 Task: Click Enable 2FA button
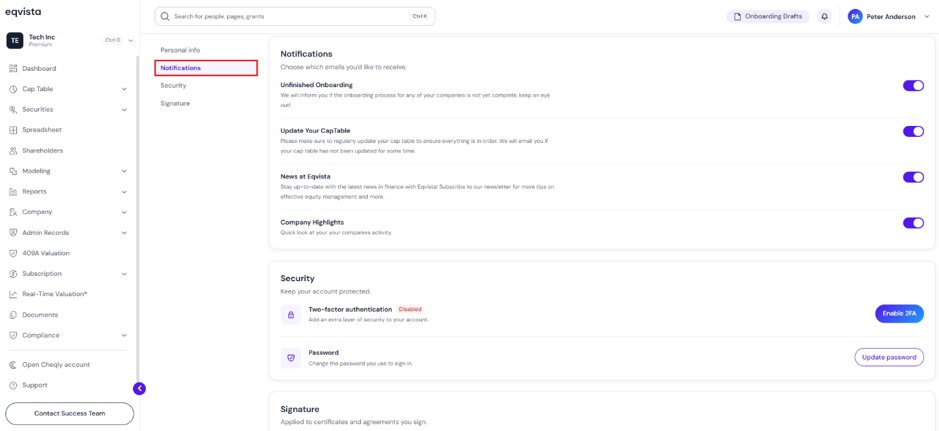pyautogui.click(x=899, y=314)
